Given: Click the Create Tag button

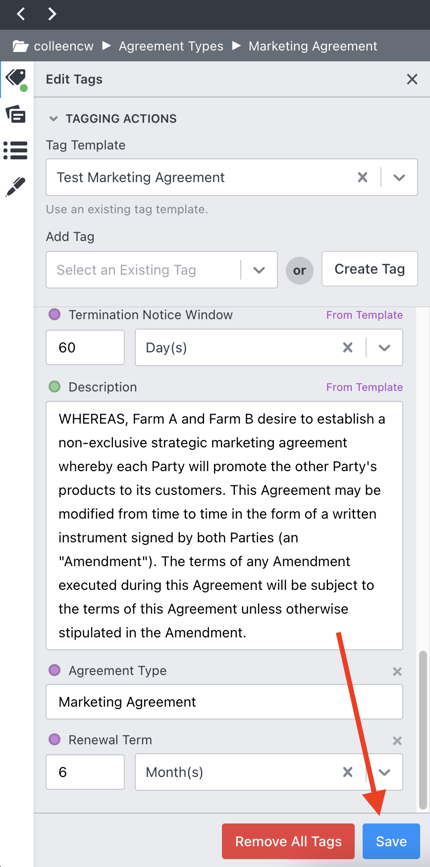Looking at the screenshot, I should [x=370, y=269].
